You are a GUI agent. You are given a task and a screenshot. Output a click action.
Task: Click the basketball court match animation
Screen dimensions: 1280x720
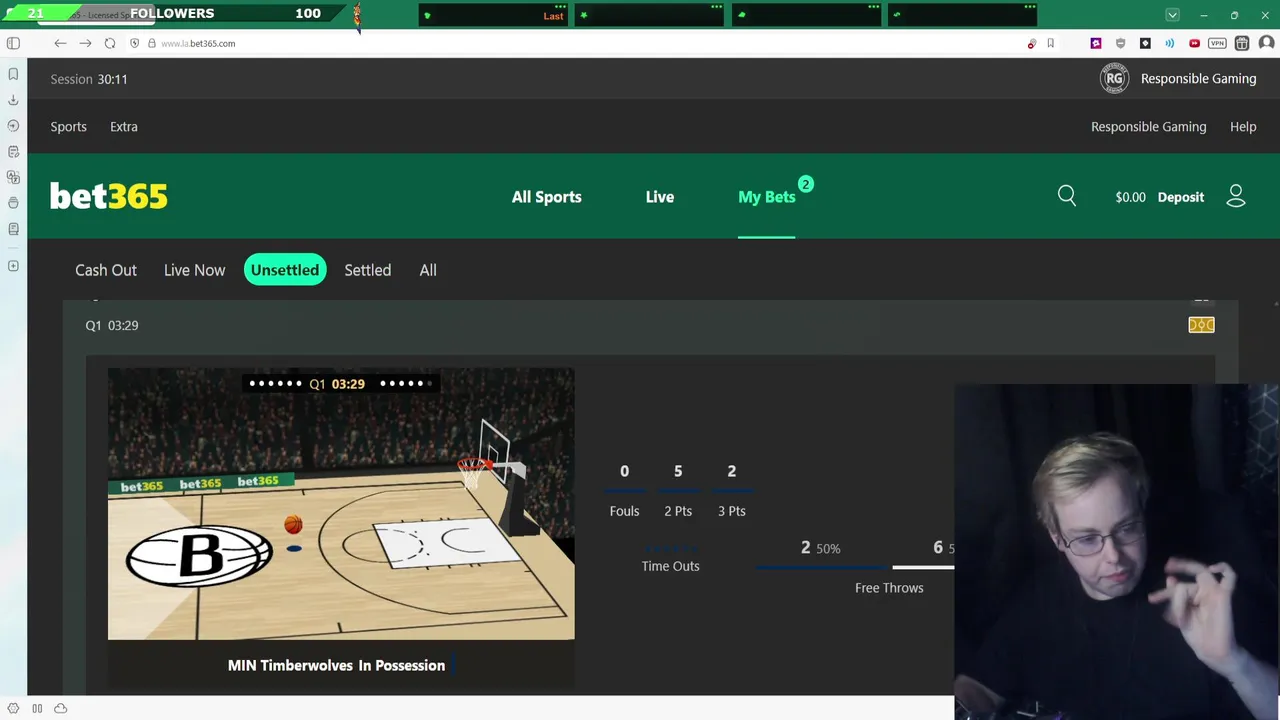pos(341,504)
